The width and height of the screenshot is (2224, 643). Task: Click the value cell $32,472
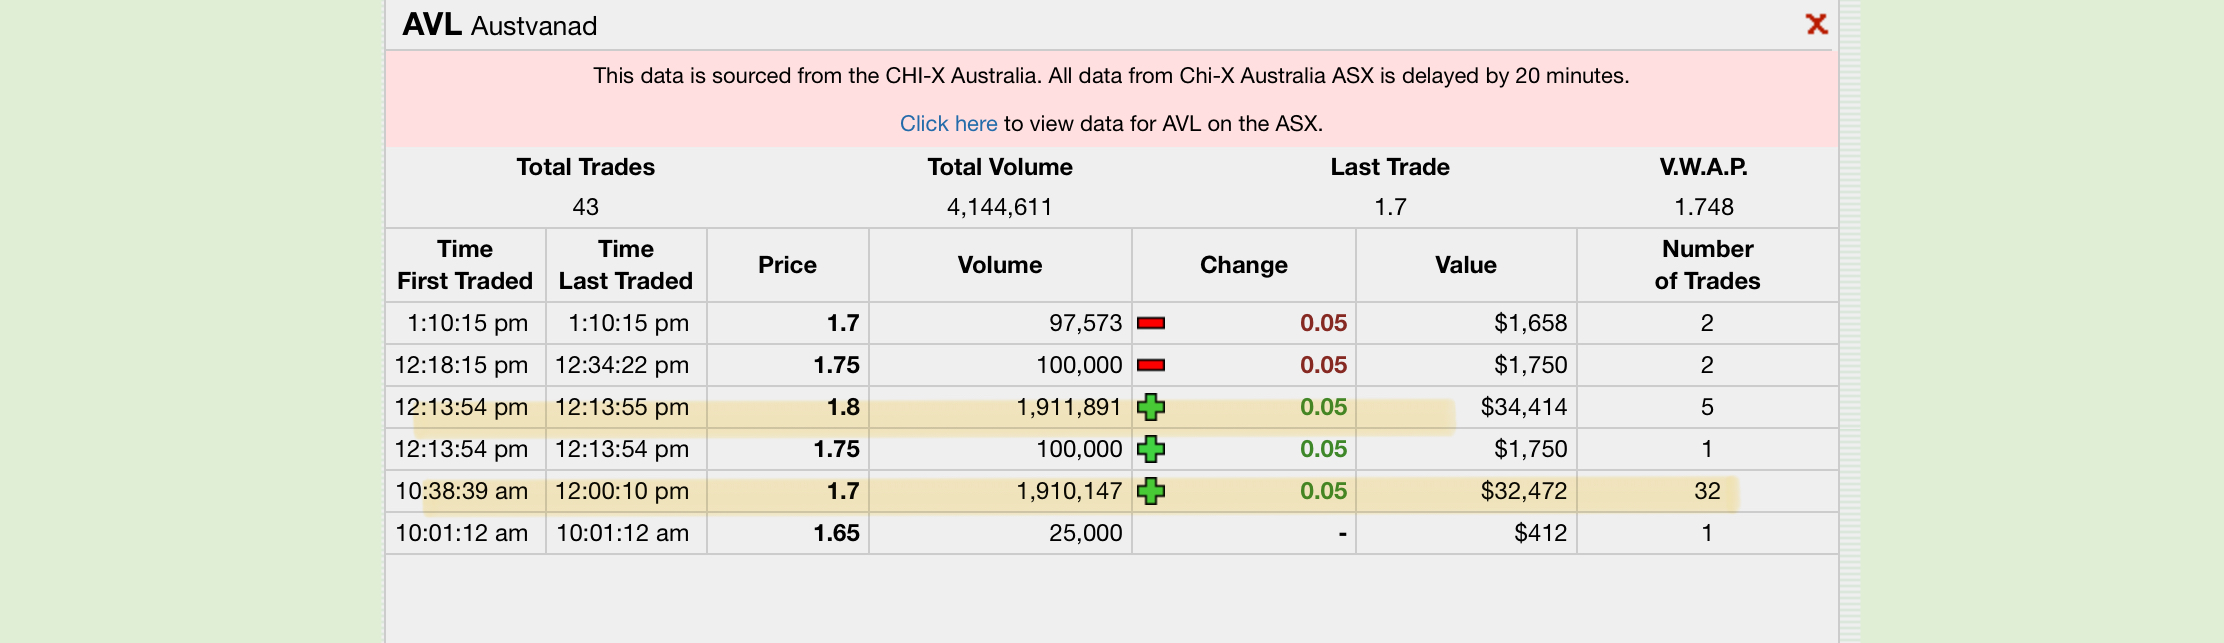click(1524, 491)
